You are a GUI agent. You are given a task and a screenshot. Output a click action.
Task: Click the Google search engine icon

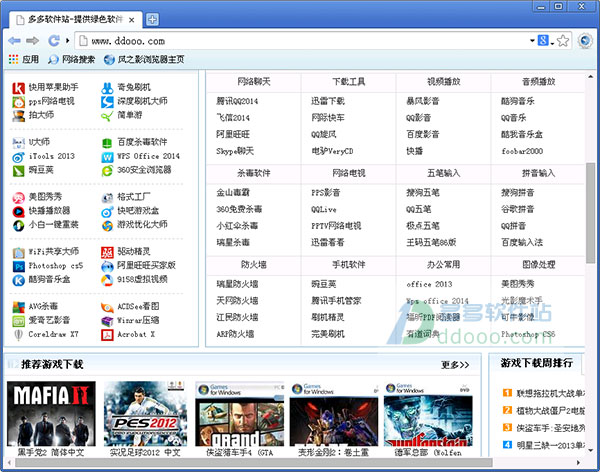click(x=543, y=40)
